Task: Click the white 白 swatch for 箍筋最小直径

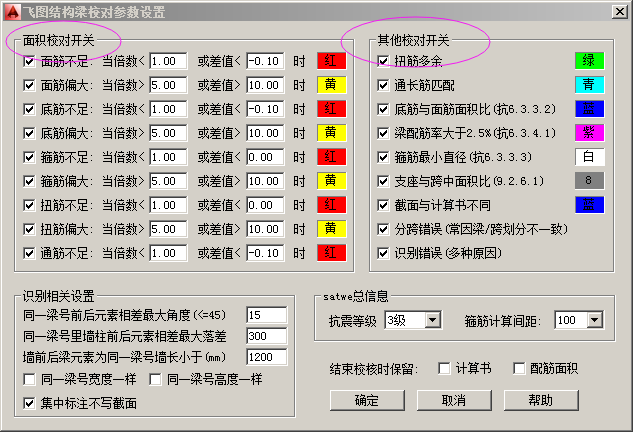Action: pos(589,157)
